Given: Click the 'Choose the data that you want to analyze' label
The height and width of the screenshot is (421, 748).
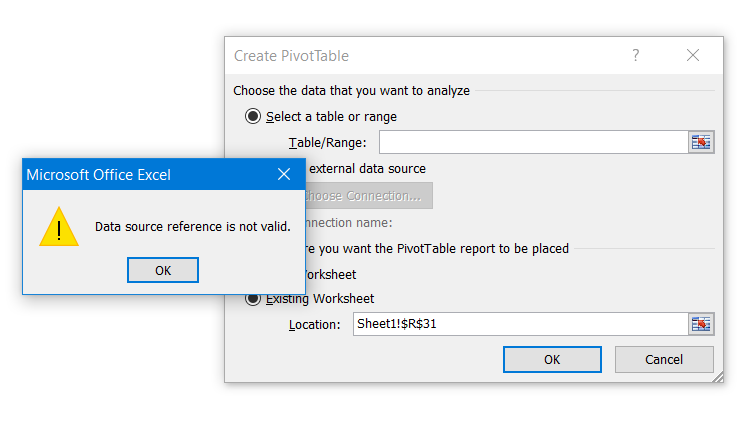Looking at the screenshot, I should tap(352, 91).
